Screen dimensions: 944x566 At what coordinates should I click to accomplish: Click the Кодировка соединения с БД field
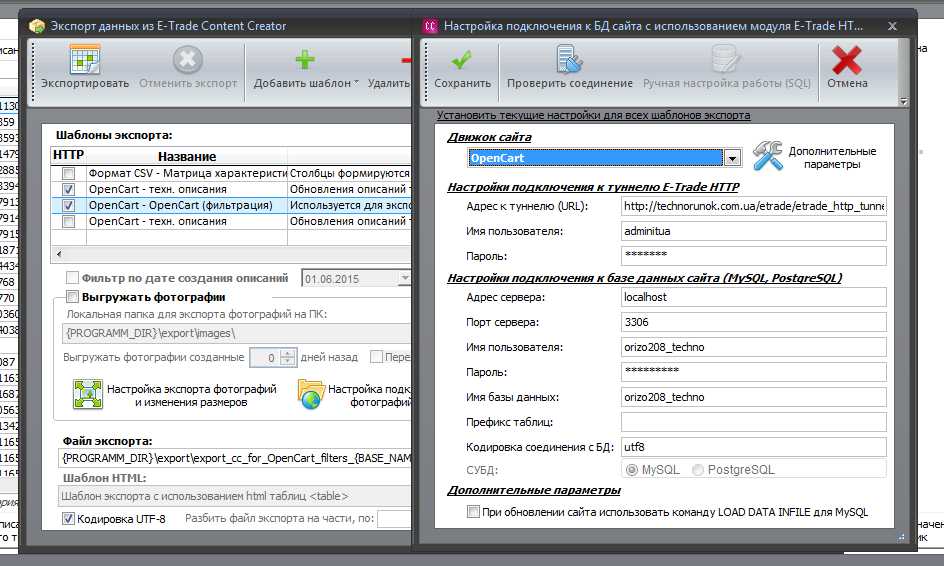pos(753,447)
